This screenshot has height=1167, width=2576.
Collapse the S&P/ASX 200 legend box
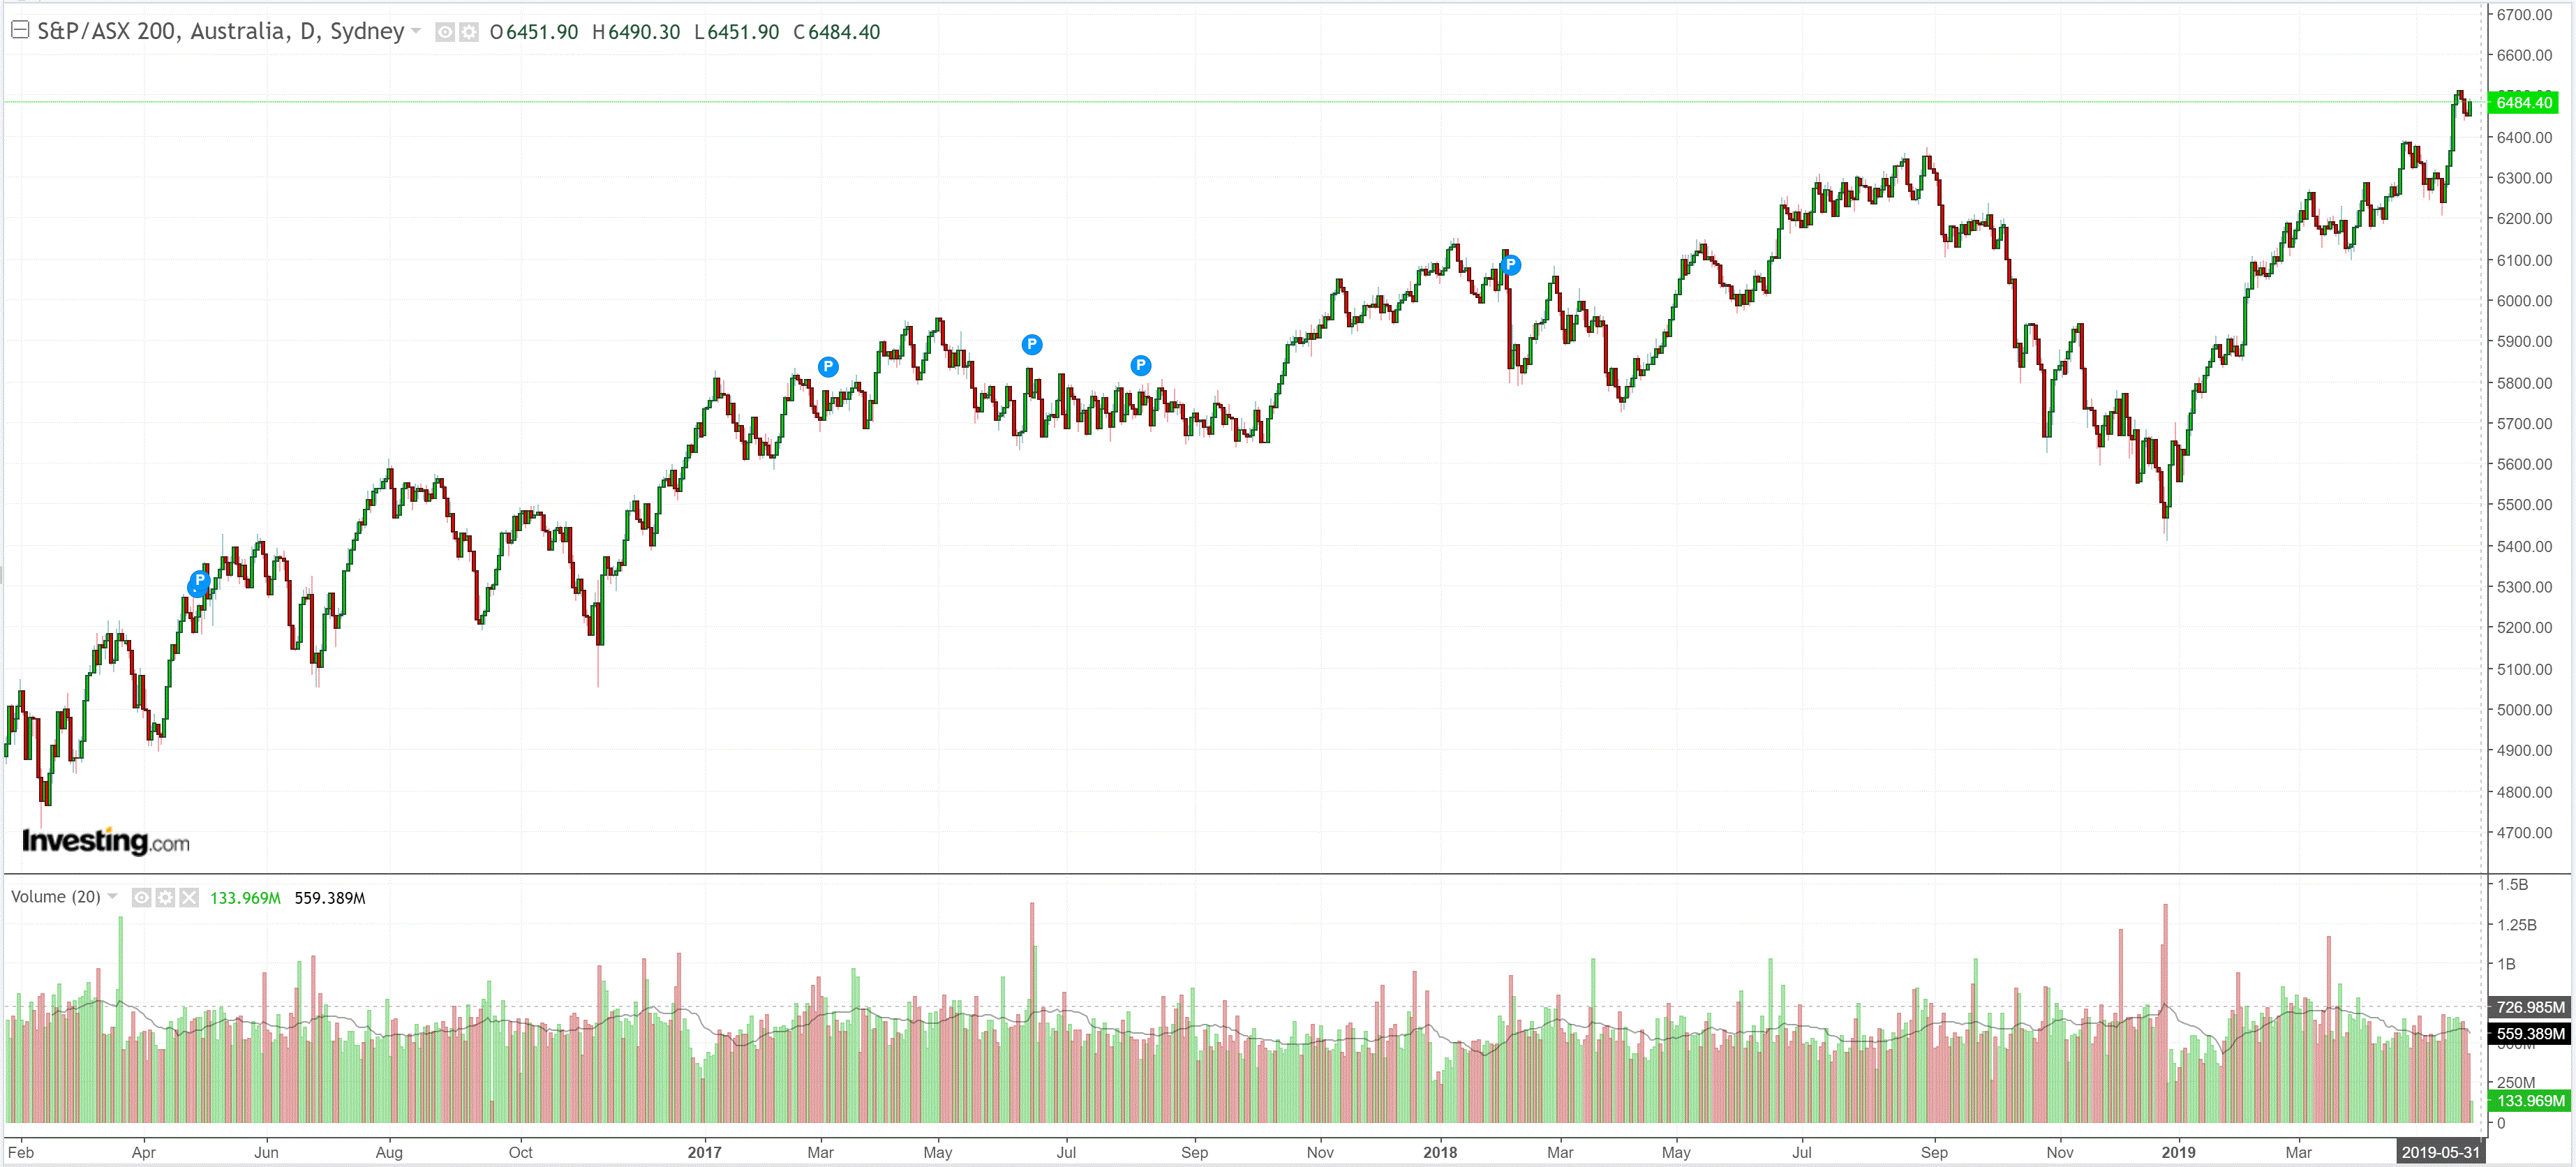point(19,30)
